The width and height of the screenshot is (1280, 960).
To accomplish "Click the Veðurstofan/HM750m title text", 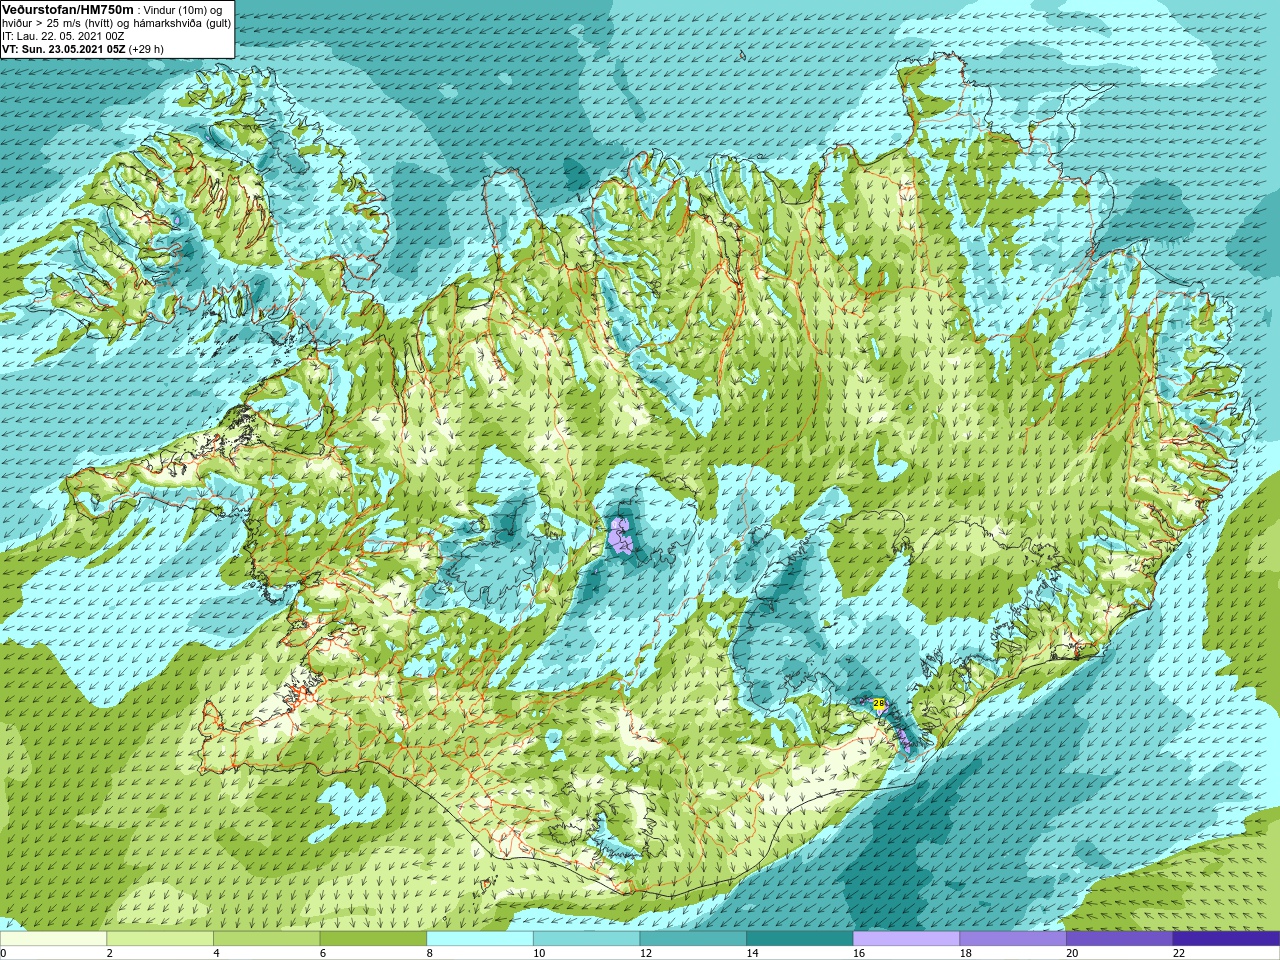I will (68, 9).
